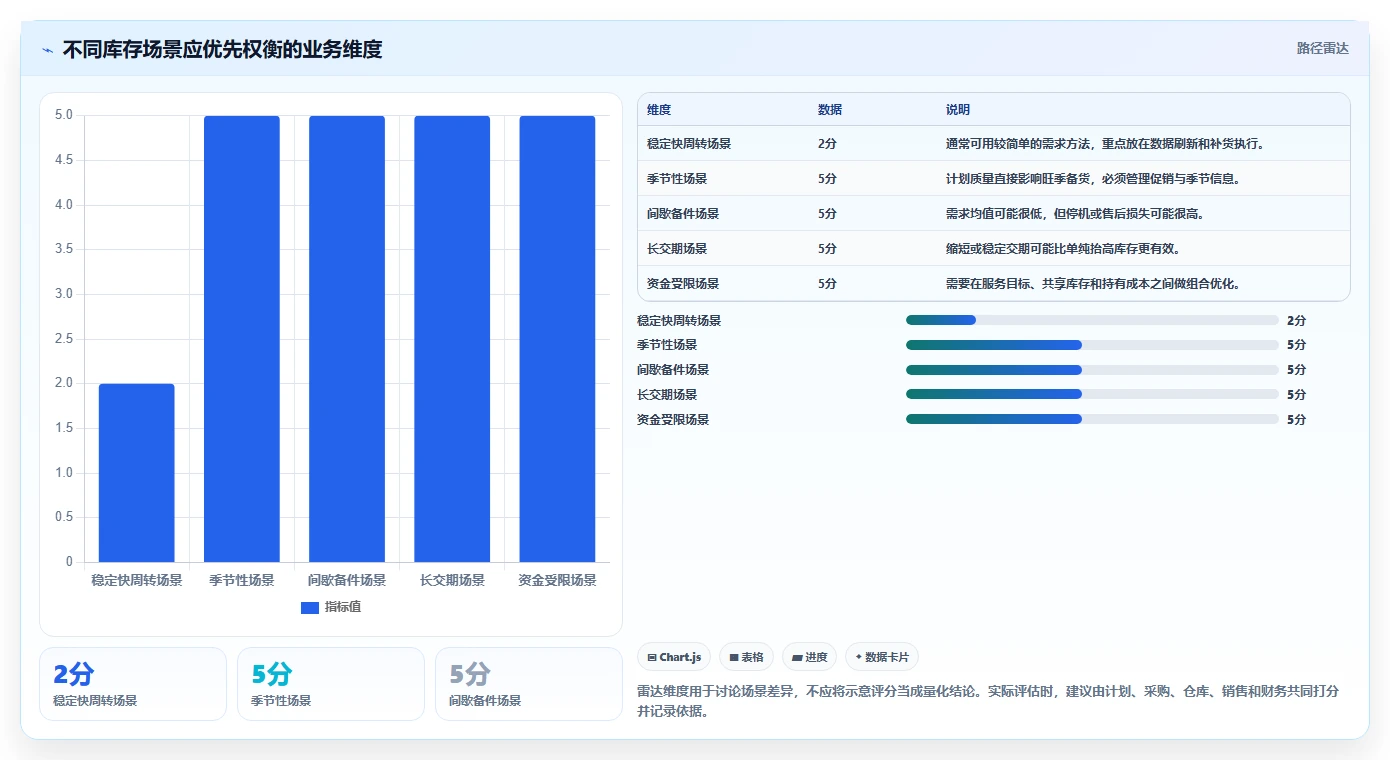Screen dimensions: 1390x760
Task: Click 5分 in the 长交期场景 table row
Action: (x=827, y=249)
